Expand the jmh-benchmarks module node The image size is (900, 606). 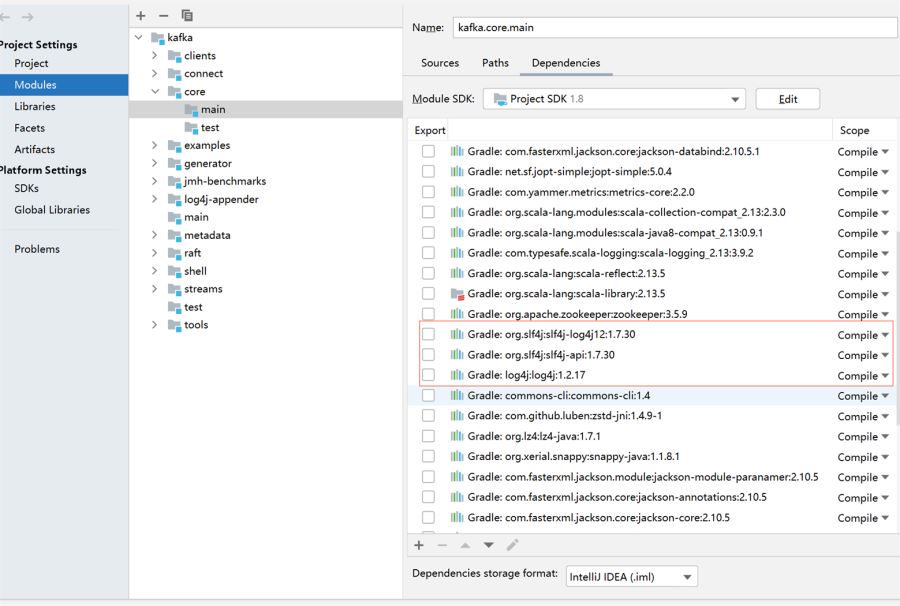click(154, 181)
